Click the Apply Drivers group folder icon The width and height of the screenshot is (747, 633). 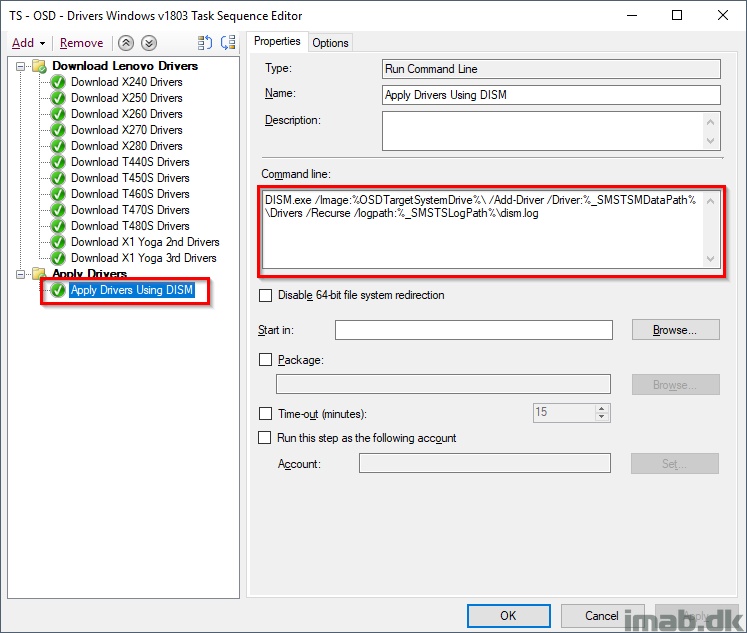[x=39, y=273]
